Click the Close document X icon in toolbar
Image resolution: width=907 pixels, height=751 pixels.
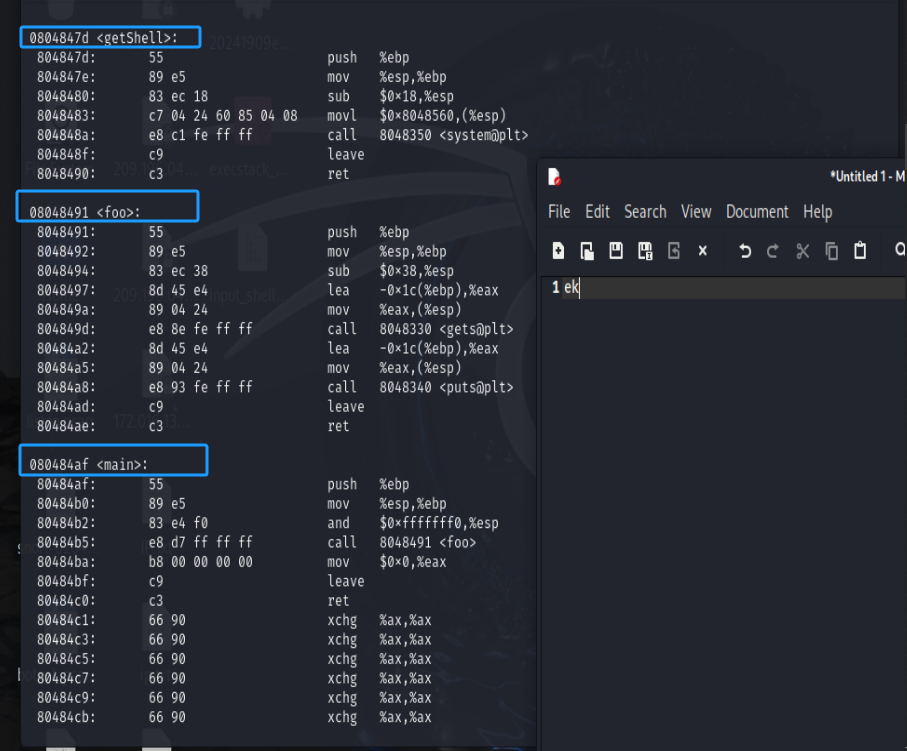pyautogui.click(x=702, y=251)
